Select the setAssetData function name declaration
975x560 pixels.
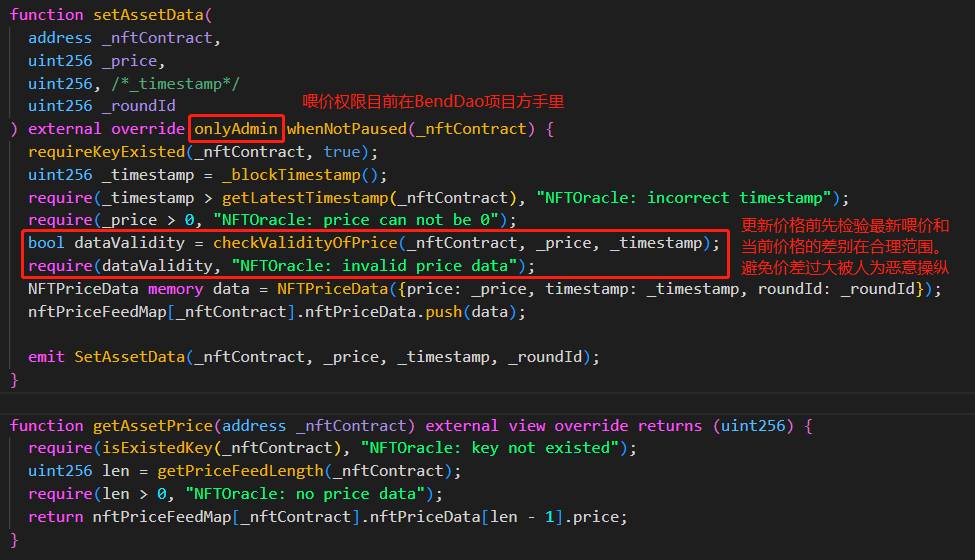point(148,15)
